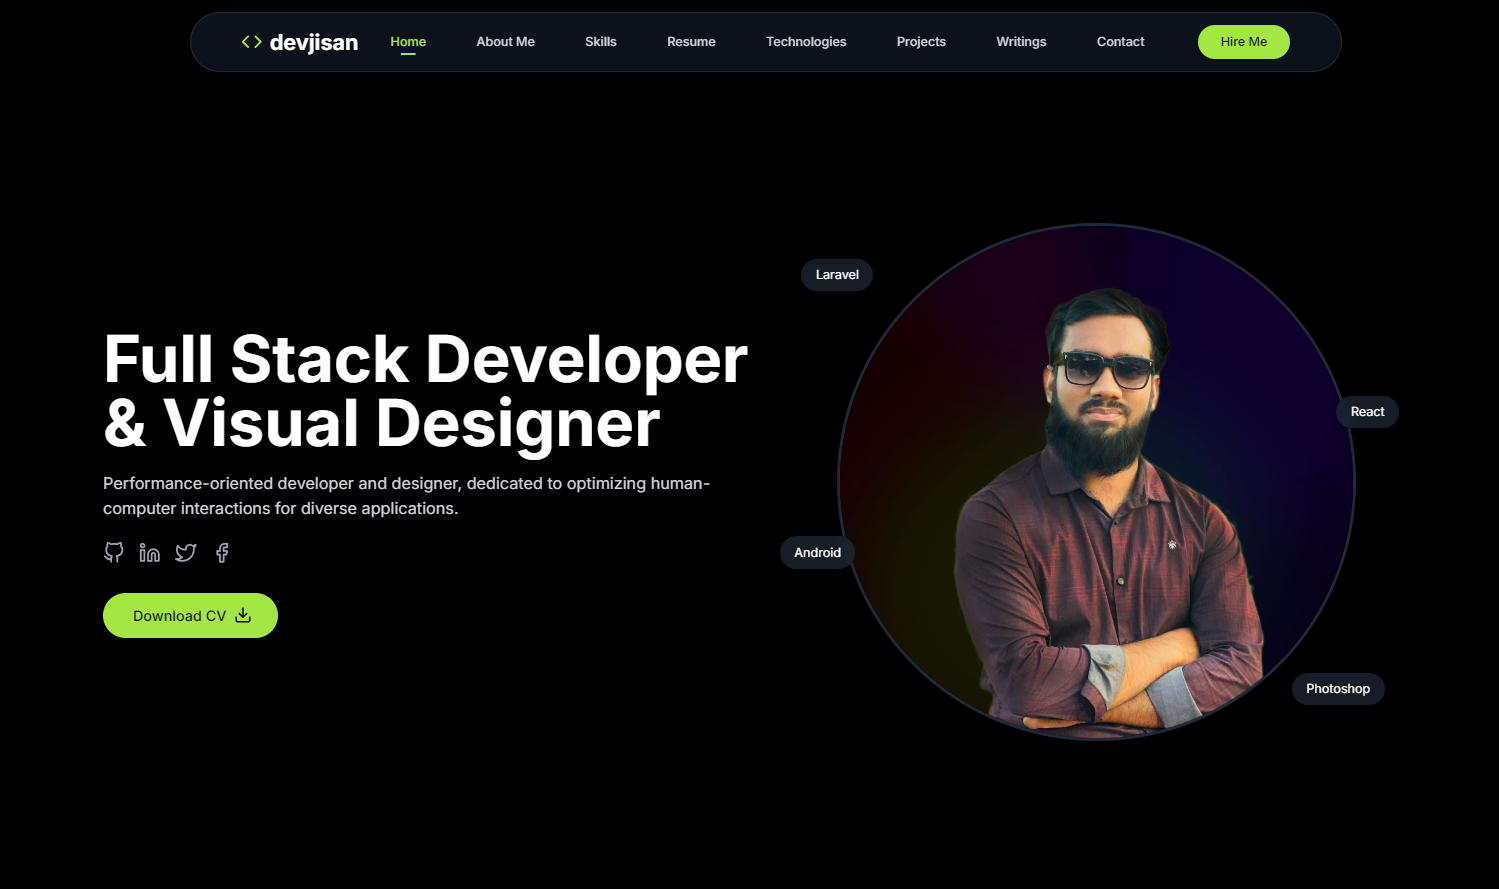Select the highlighted Home link
Image resolution: width=1499 pixels, height=889 pixels.
(407, 41)
